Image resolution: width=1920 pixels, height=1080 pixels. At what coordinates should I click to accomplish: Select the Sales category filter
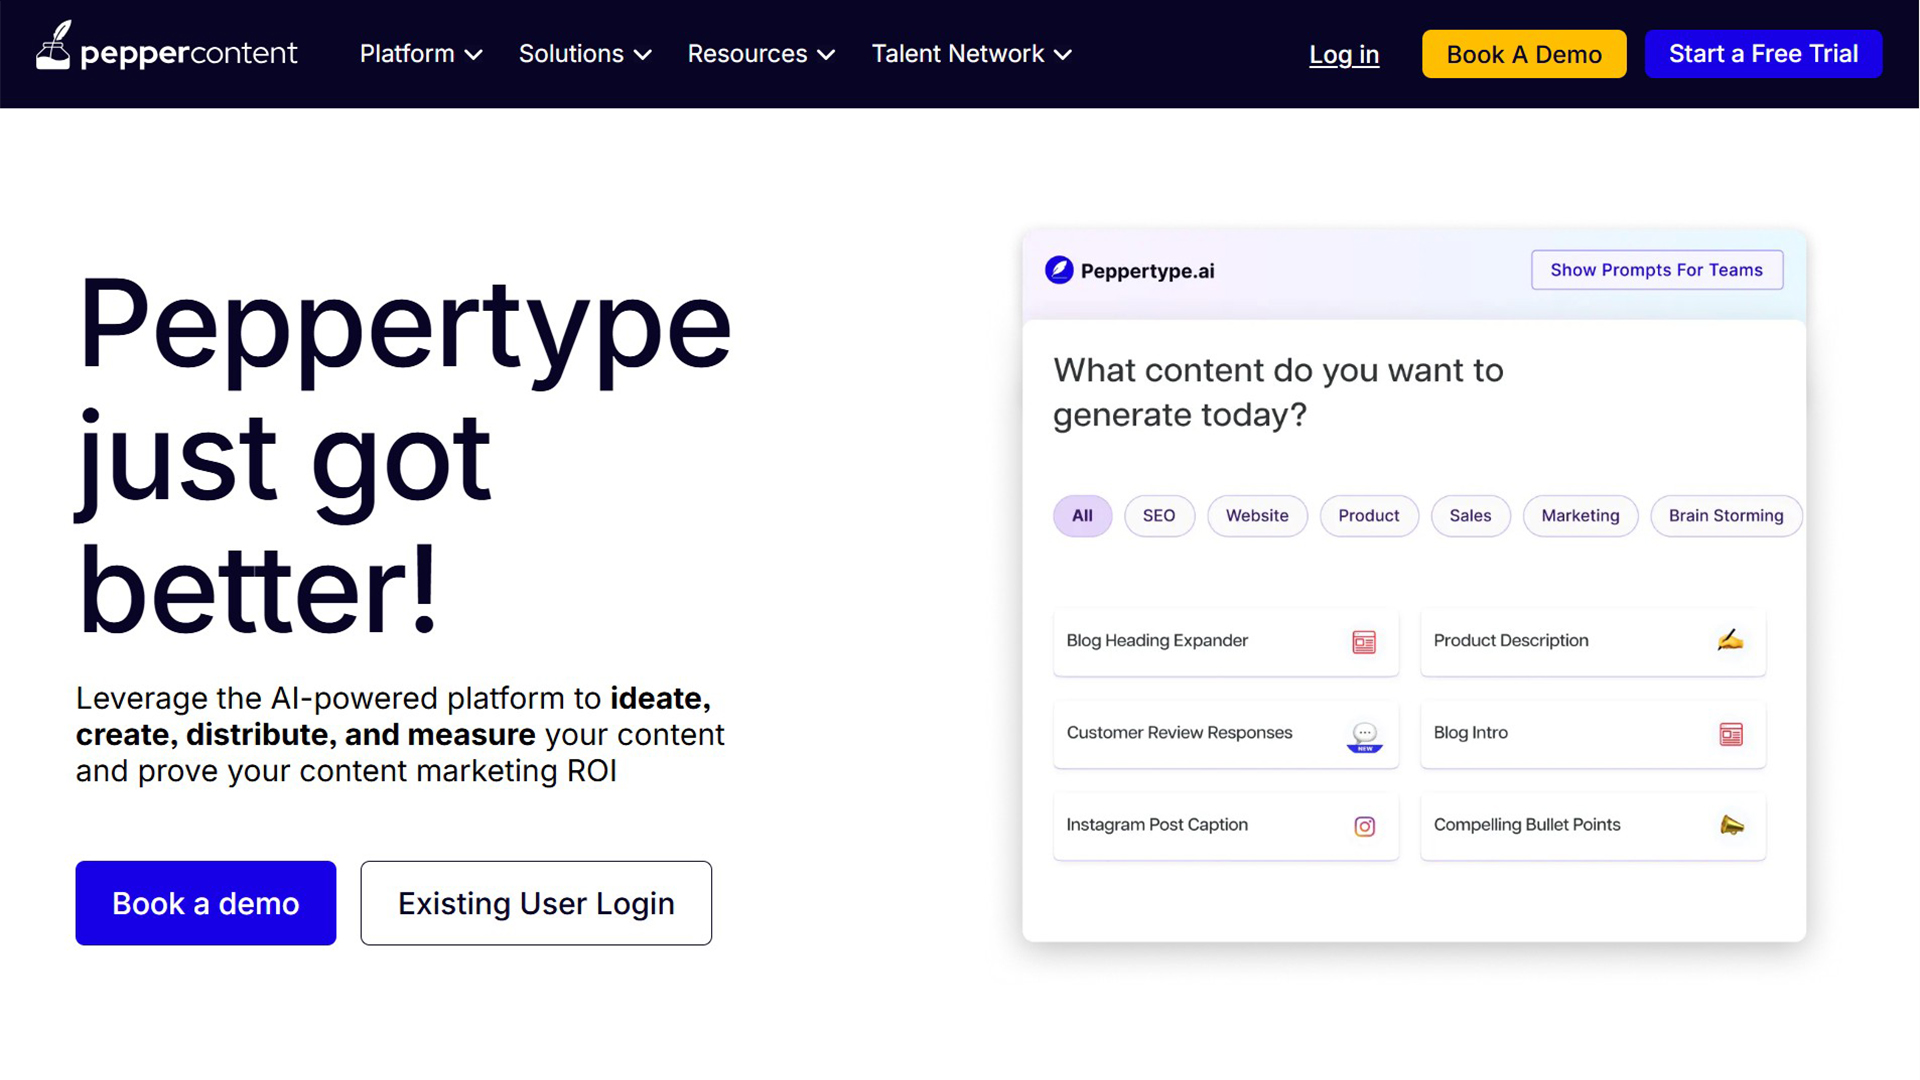point(1470,516)
